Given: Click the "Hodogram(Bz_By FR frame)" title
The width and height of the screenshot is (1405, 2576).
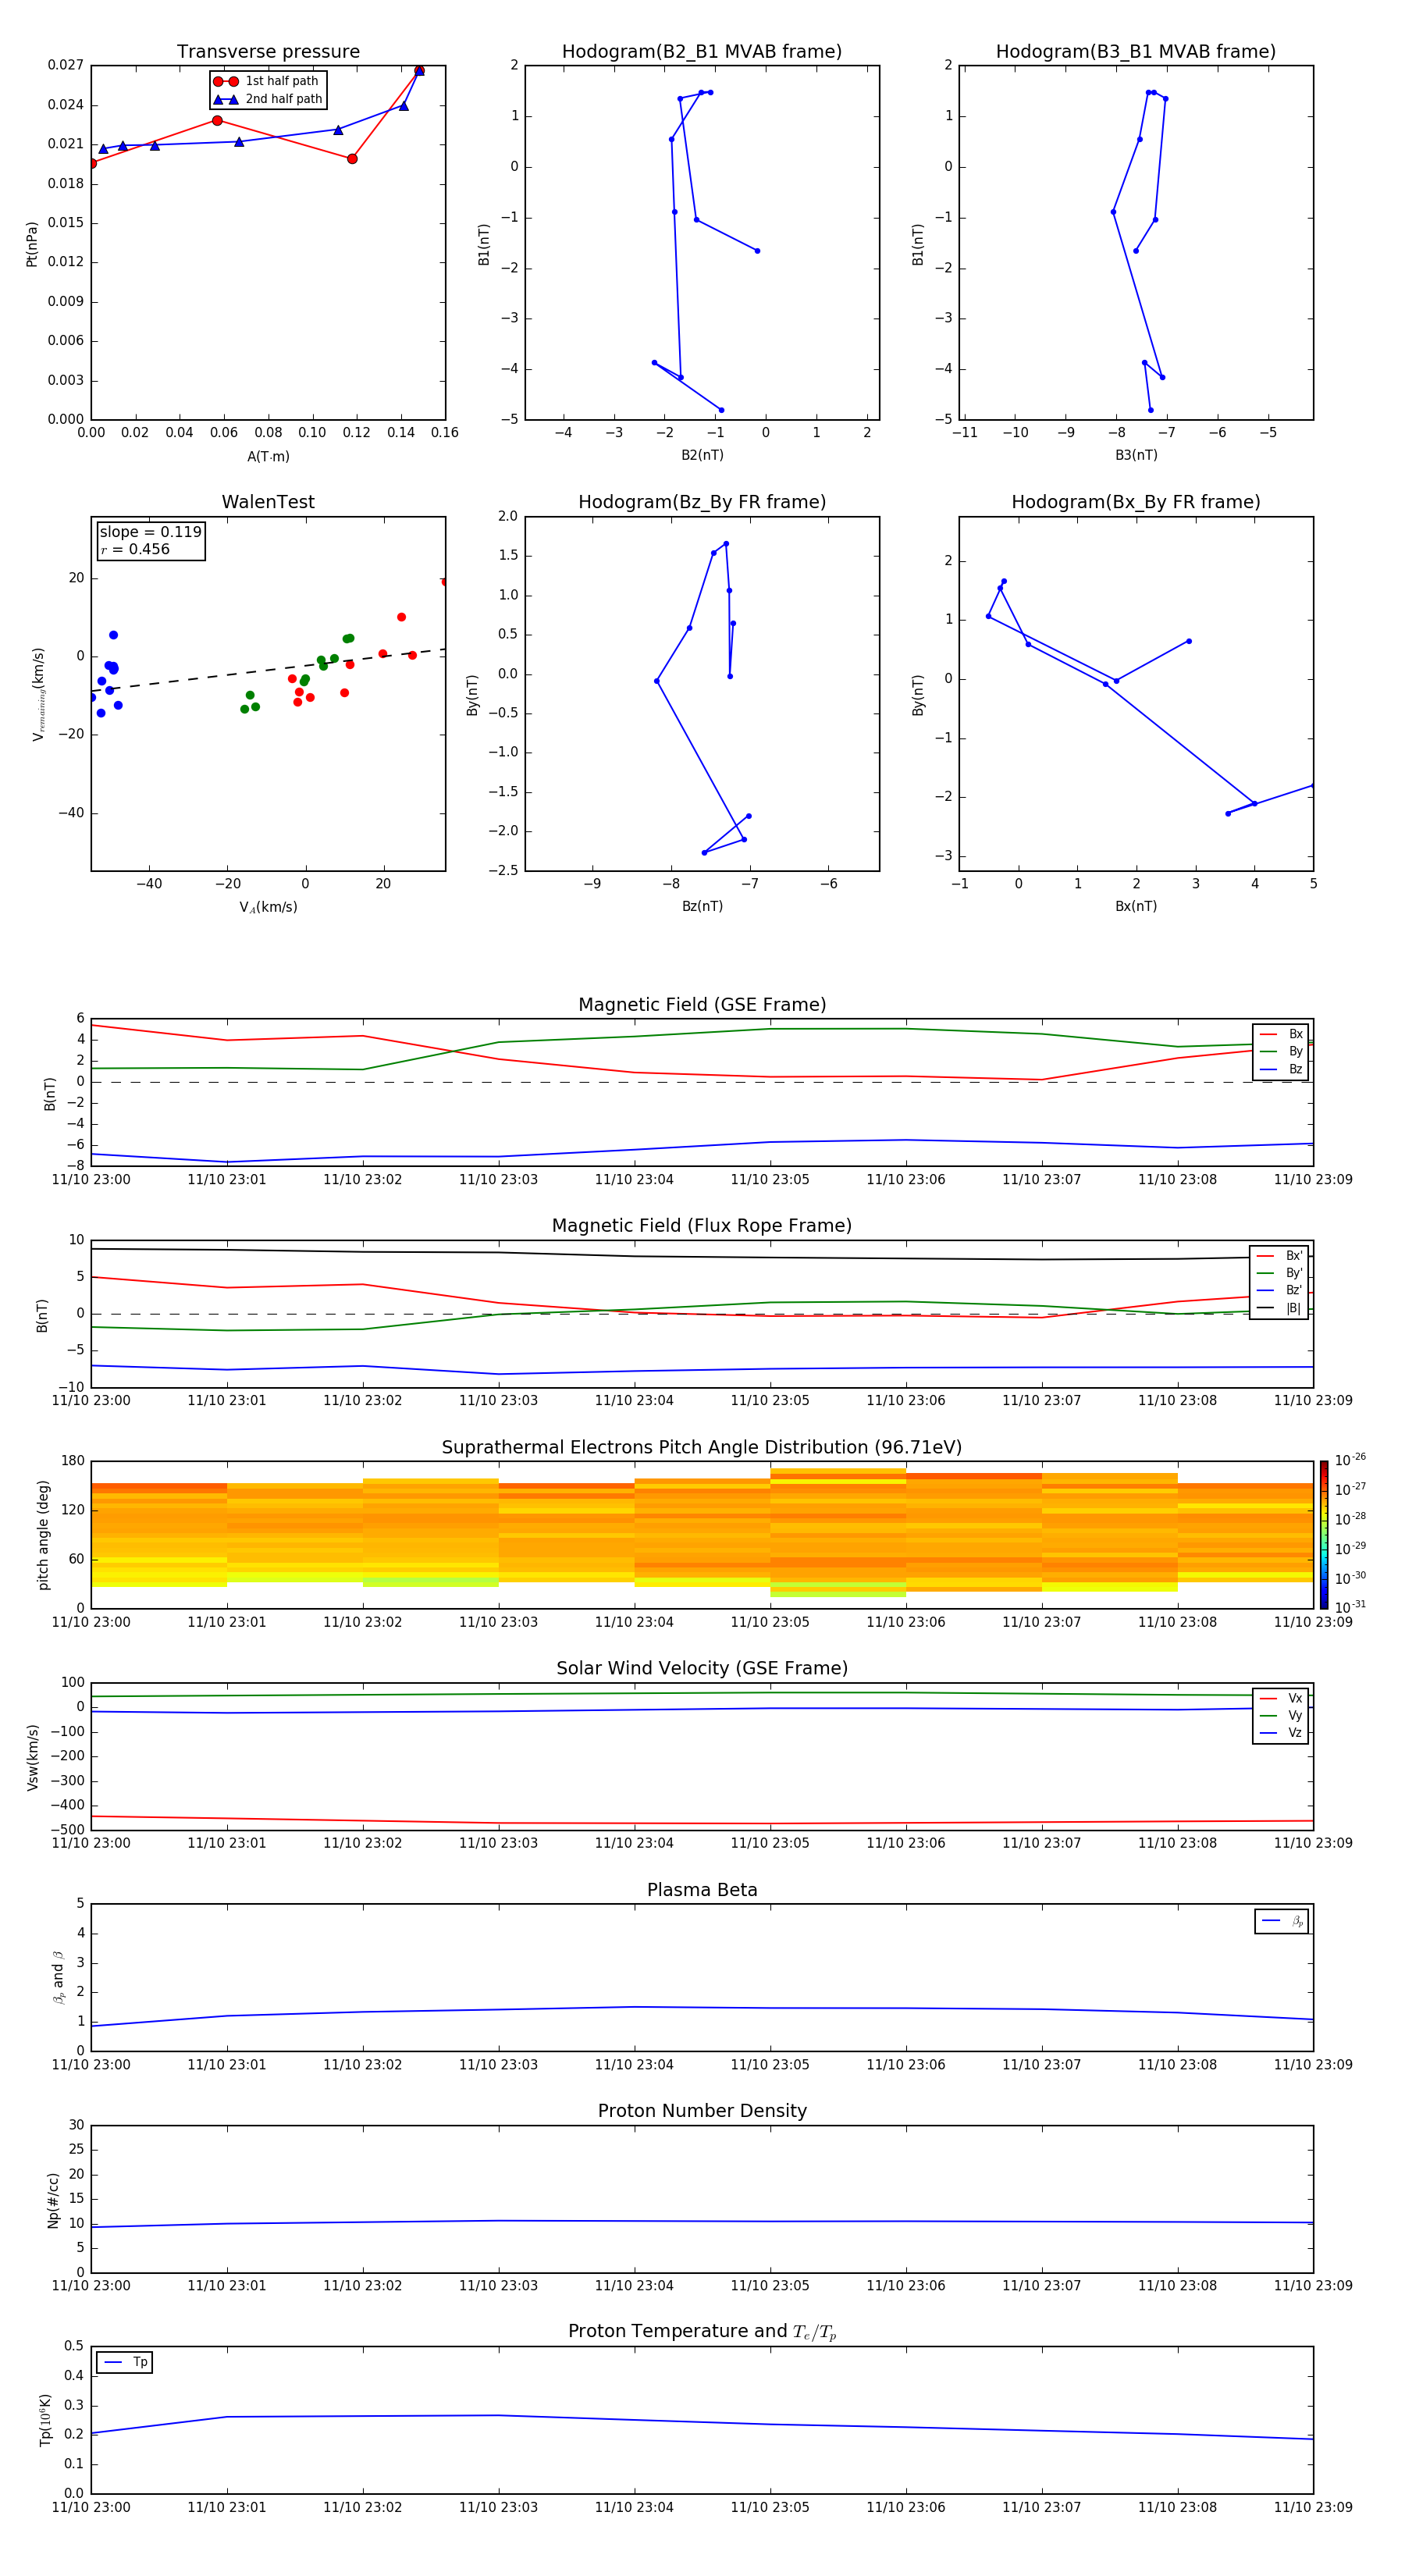Looking at the screenshot, I should pyautogui.click(x=702, y=502).
